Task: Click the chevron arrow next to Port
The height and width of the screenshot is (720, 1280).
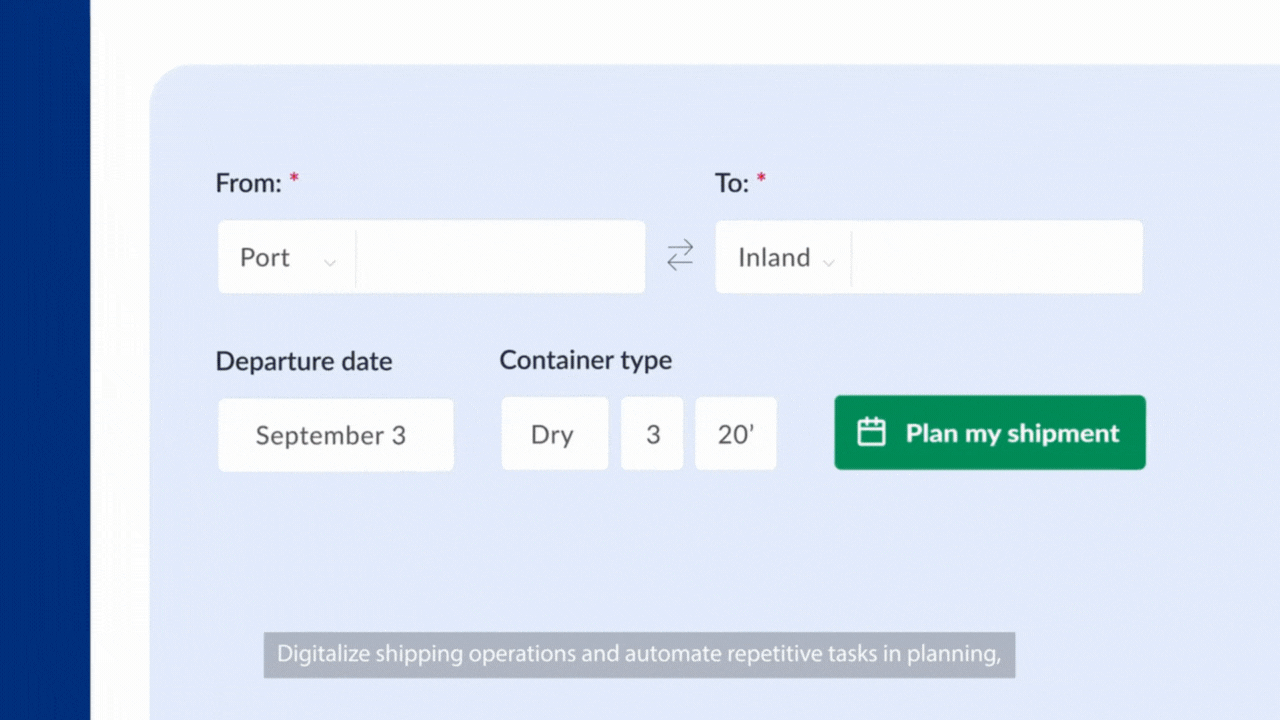Action: click(x=329, y=262)
